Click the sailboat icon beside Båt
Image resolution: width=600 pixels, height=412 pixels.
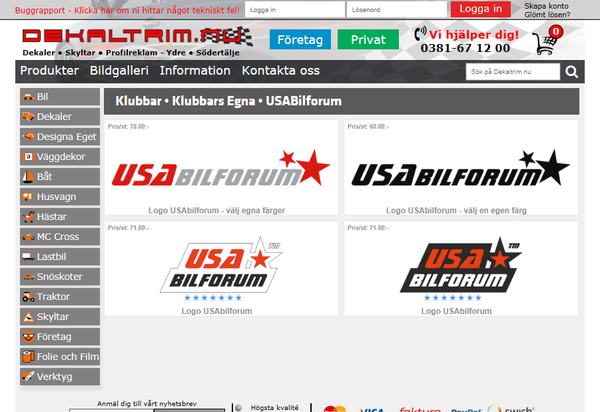[x=28, y=177]
